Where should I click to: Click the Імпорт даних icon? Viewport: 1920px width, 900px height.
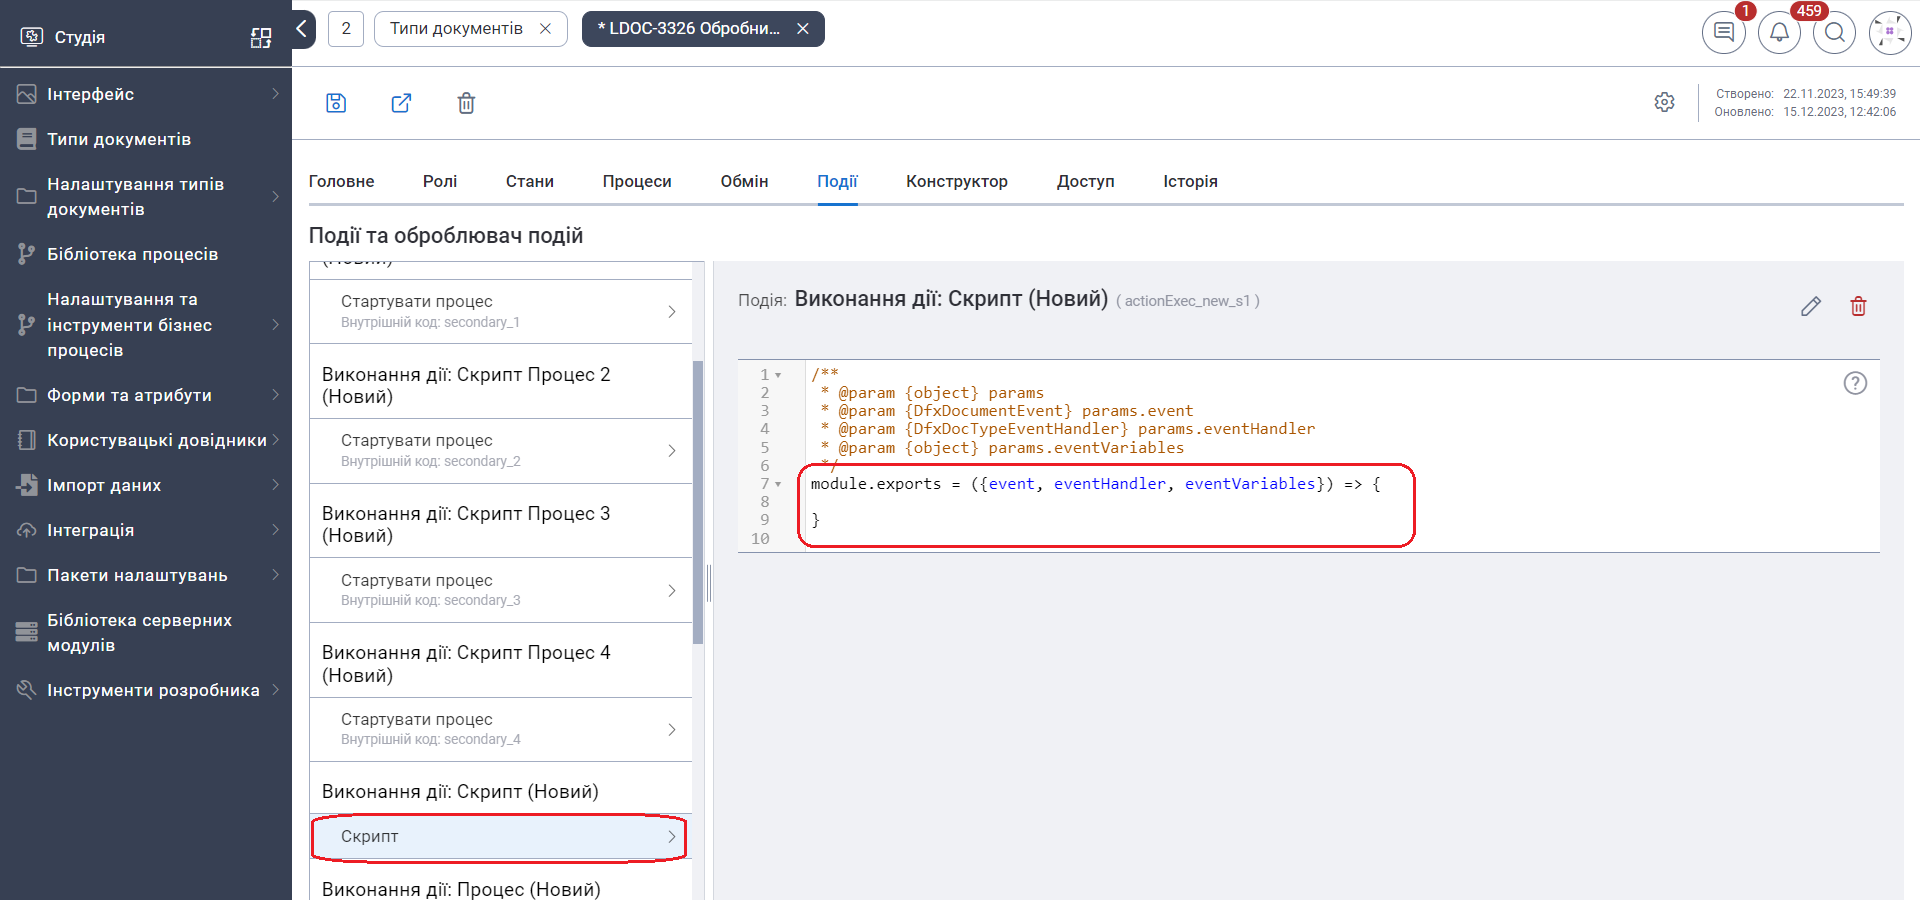coord(27,485)
